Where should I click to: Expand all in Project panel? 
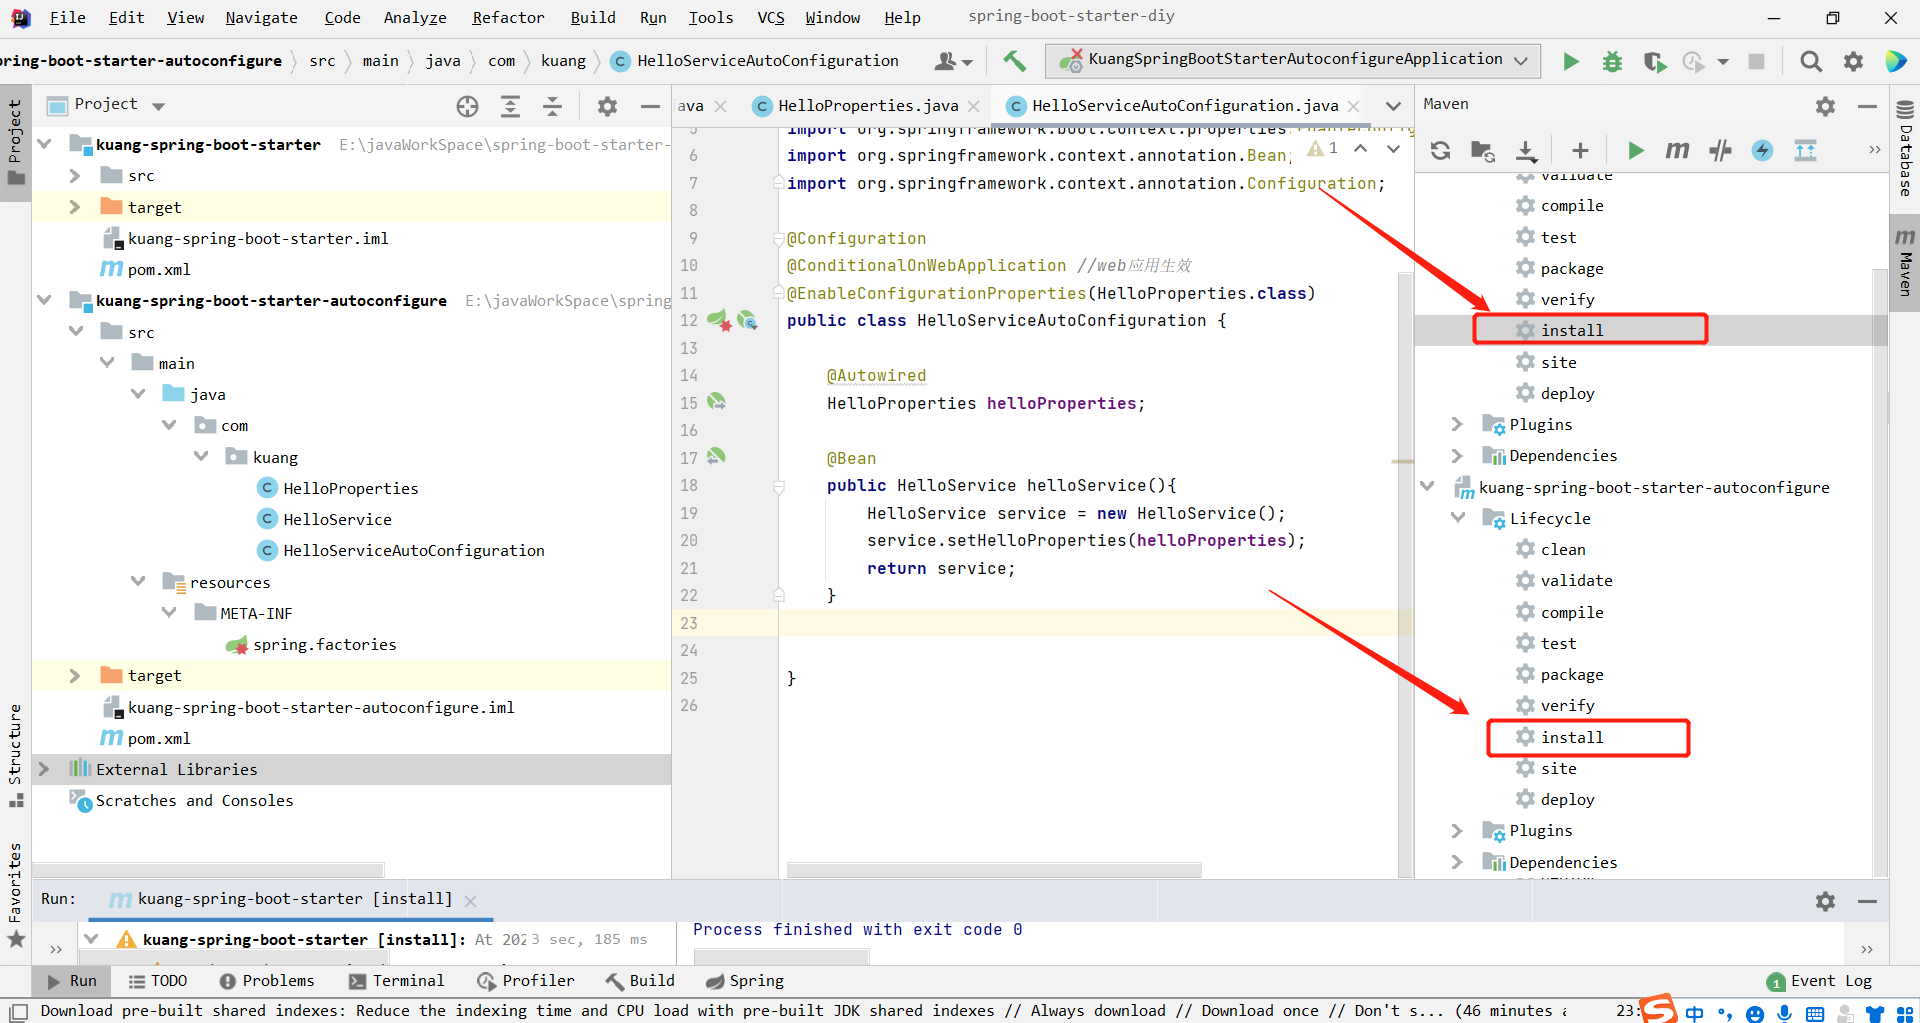[x=510, y=106]
